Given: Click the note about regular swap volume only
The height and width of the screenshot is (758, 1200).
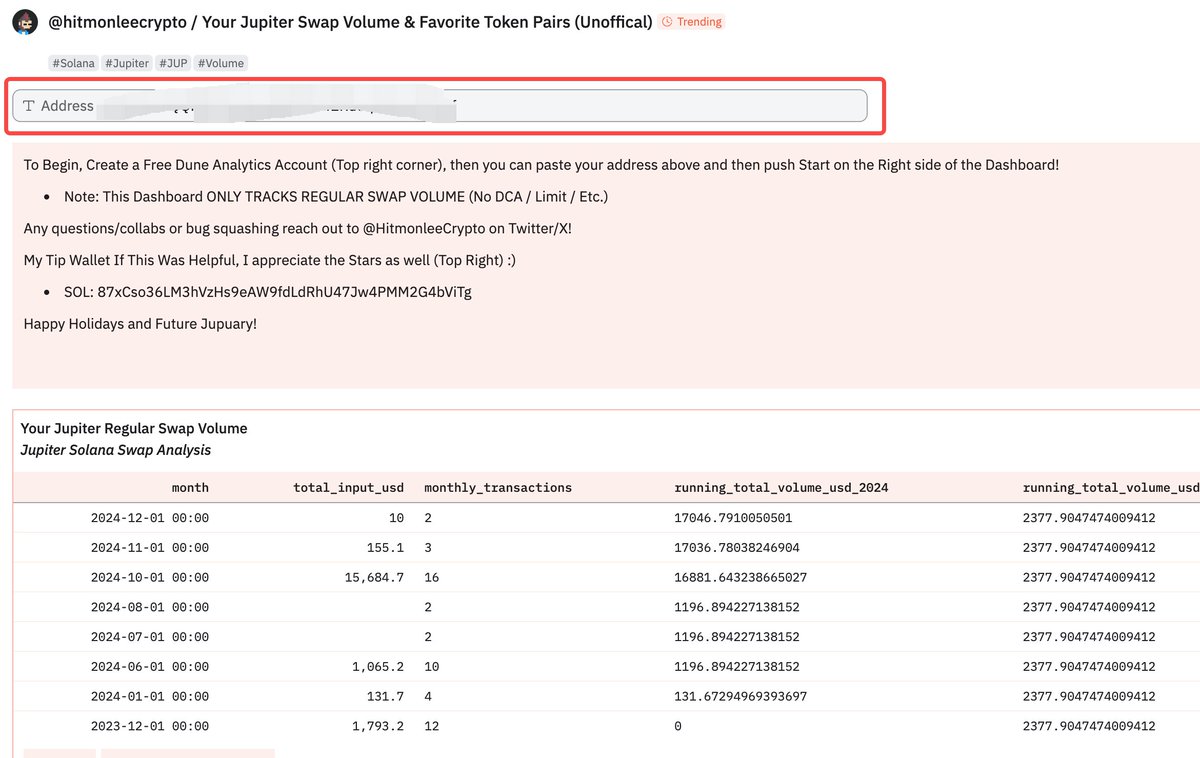Looking at the screenshot, I should (336, 196).
